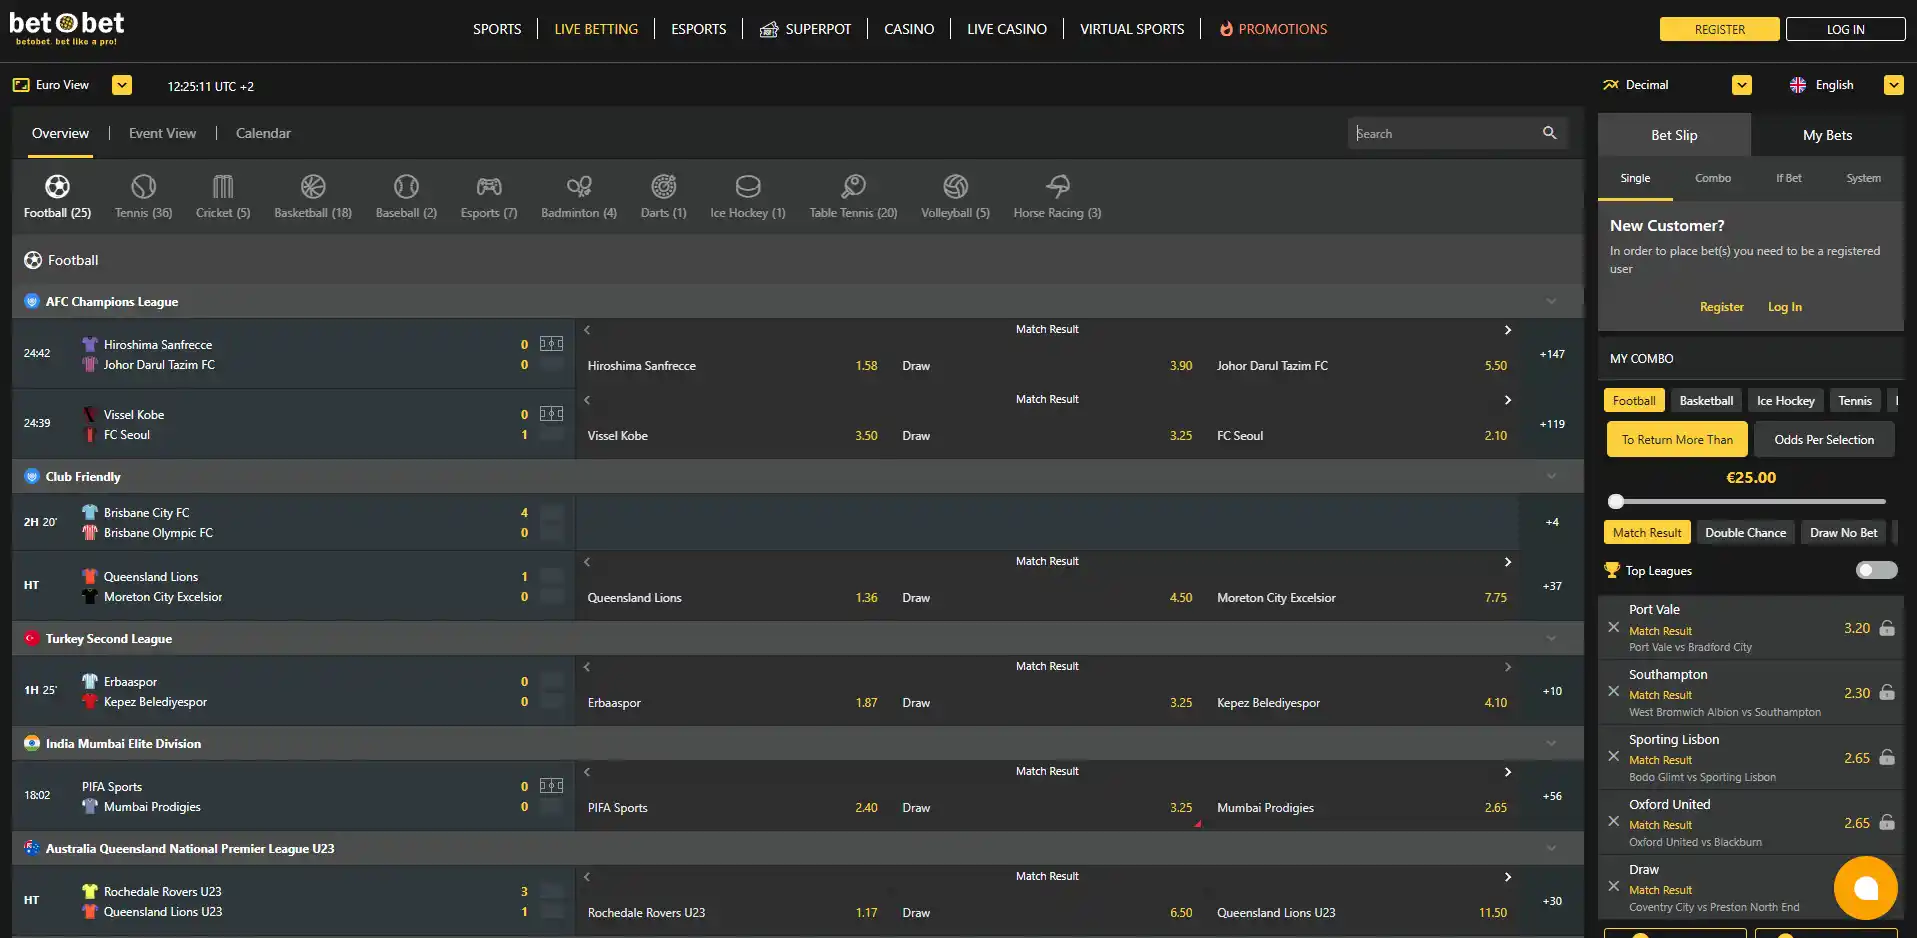Remove Oxford United selection from combo
This screenshot has width=1917, height=938.
coord(1613,821)
